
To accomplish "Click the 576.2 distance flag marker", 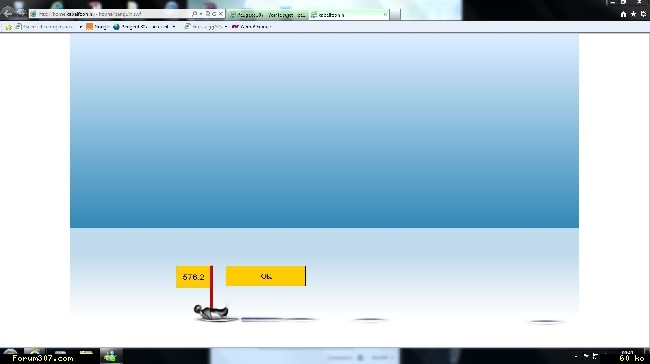I will pos(193,277).
